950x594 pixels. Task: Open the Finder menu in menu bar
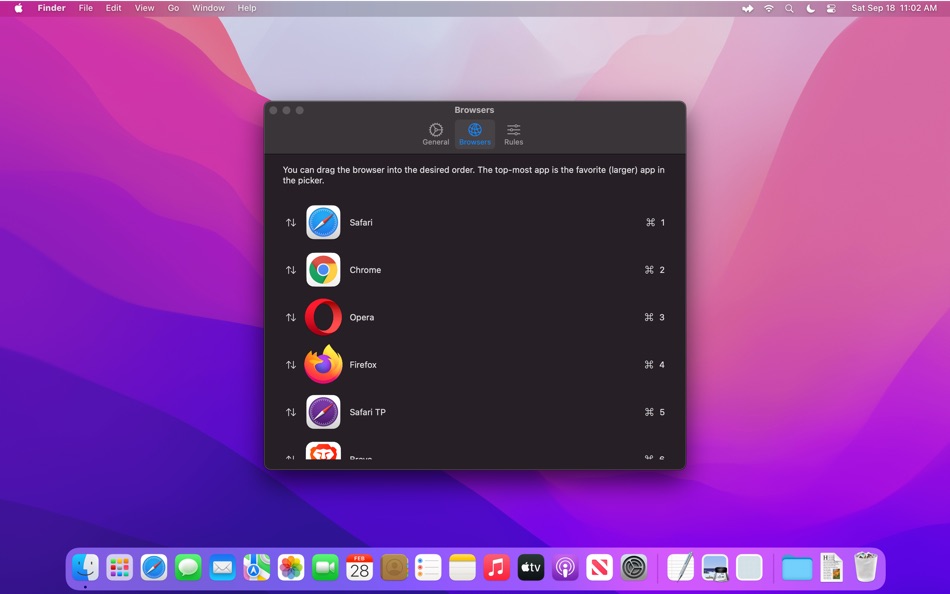[51, 8]
